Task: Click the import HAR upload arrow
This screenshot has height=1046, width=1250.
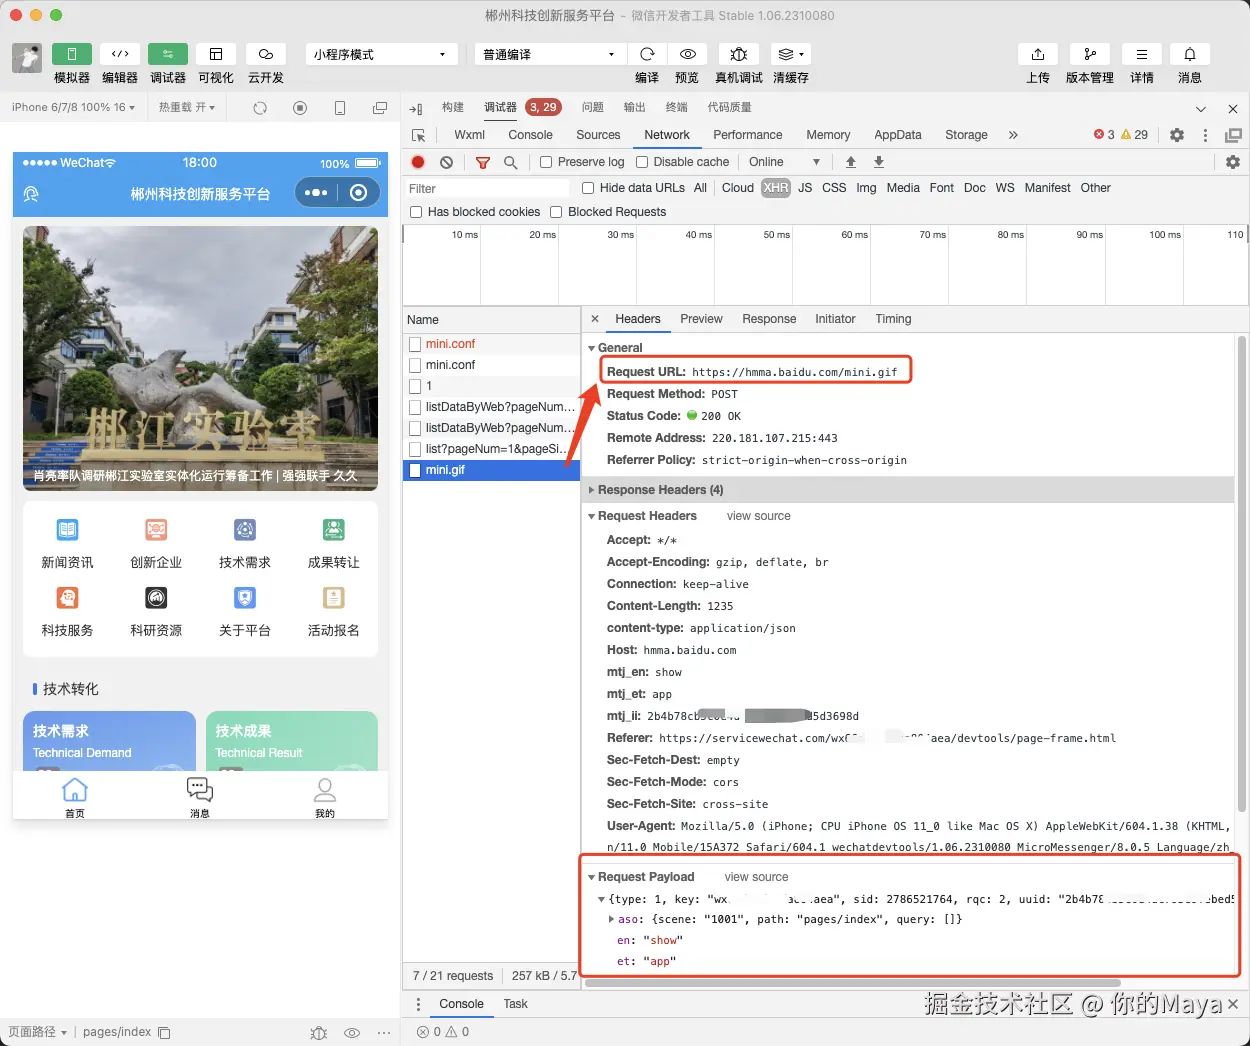Action: point(851,162)
